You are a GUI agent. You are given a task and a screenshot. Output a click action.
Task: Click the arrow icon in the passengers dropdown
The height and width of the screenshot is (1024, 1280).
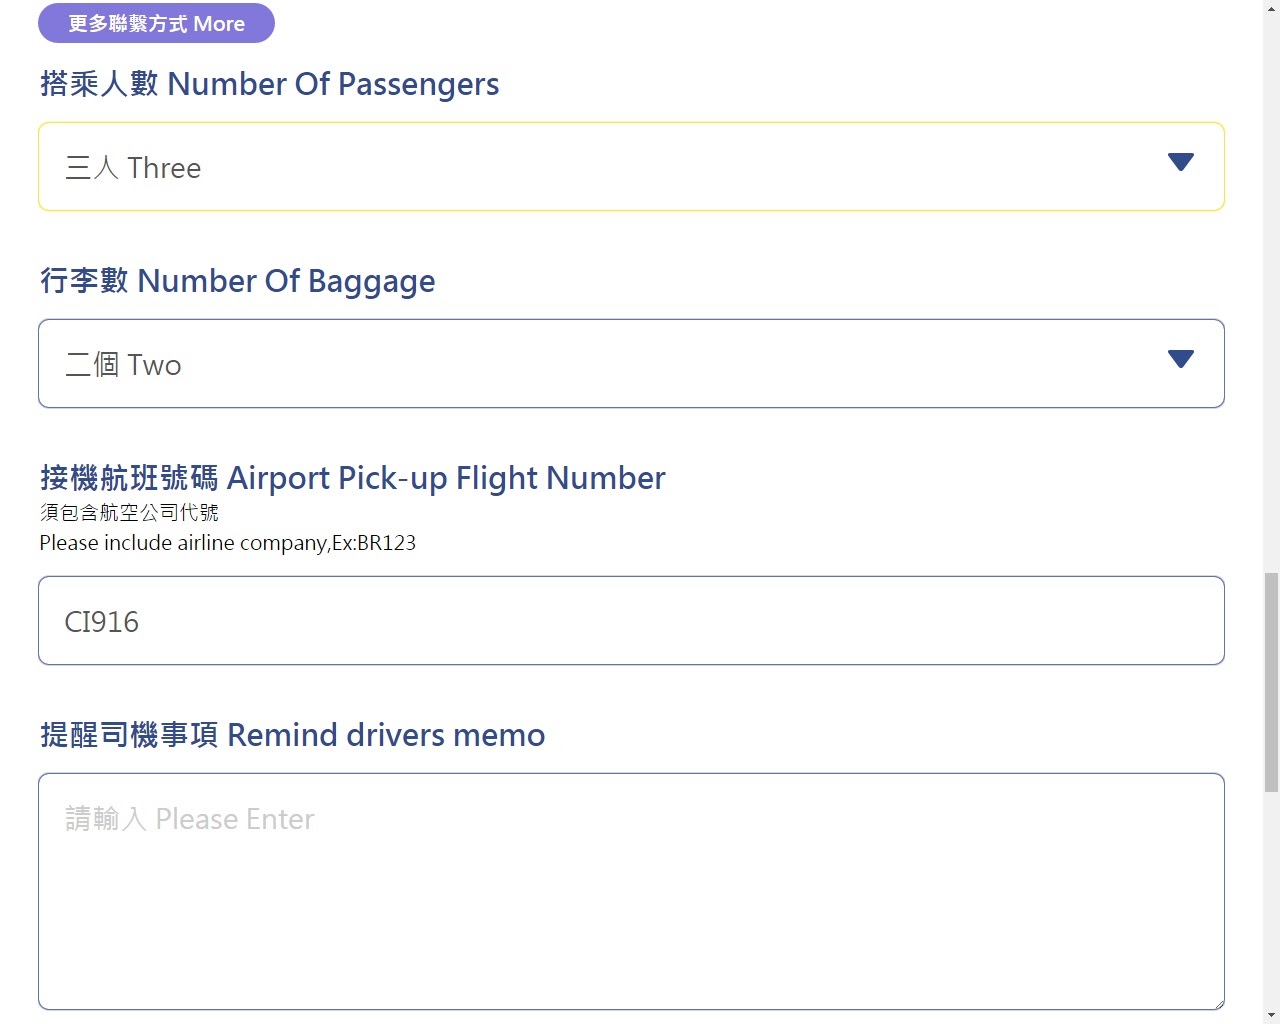point(1181,162)
